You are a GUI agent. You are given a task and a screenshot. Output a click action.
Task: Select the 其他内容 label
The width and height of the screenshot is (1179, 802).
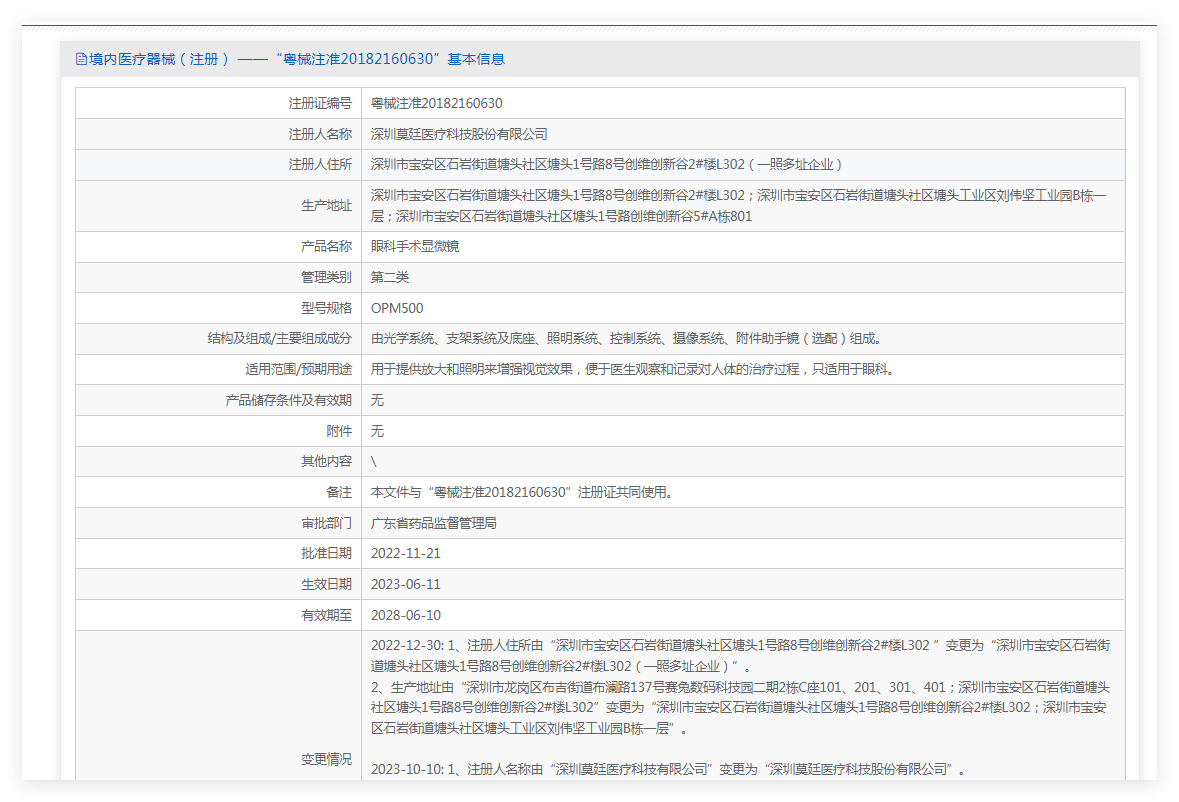point(326,461)
